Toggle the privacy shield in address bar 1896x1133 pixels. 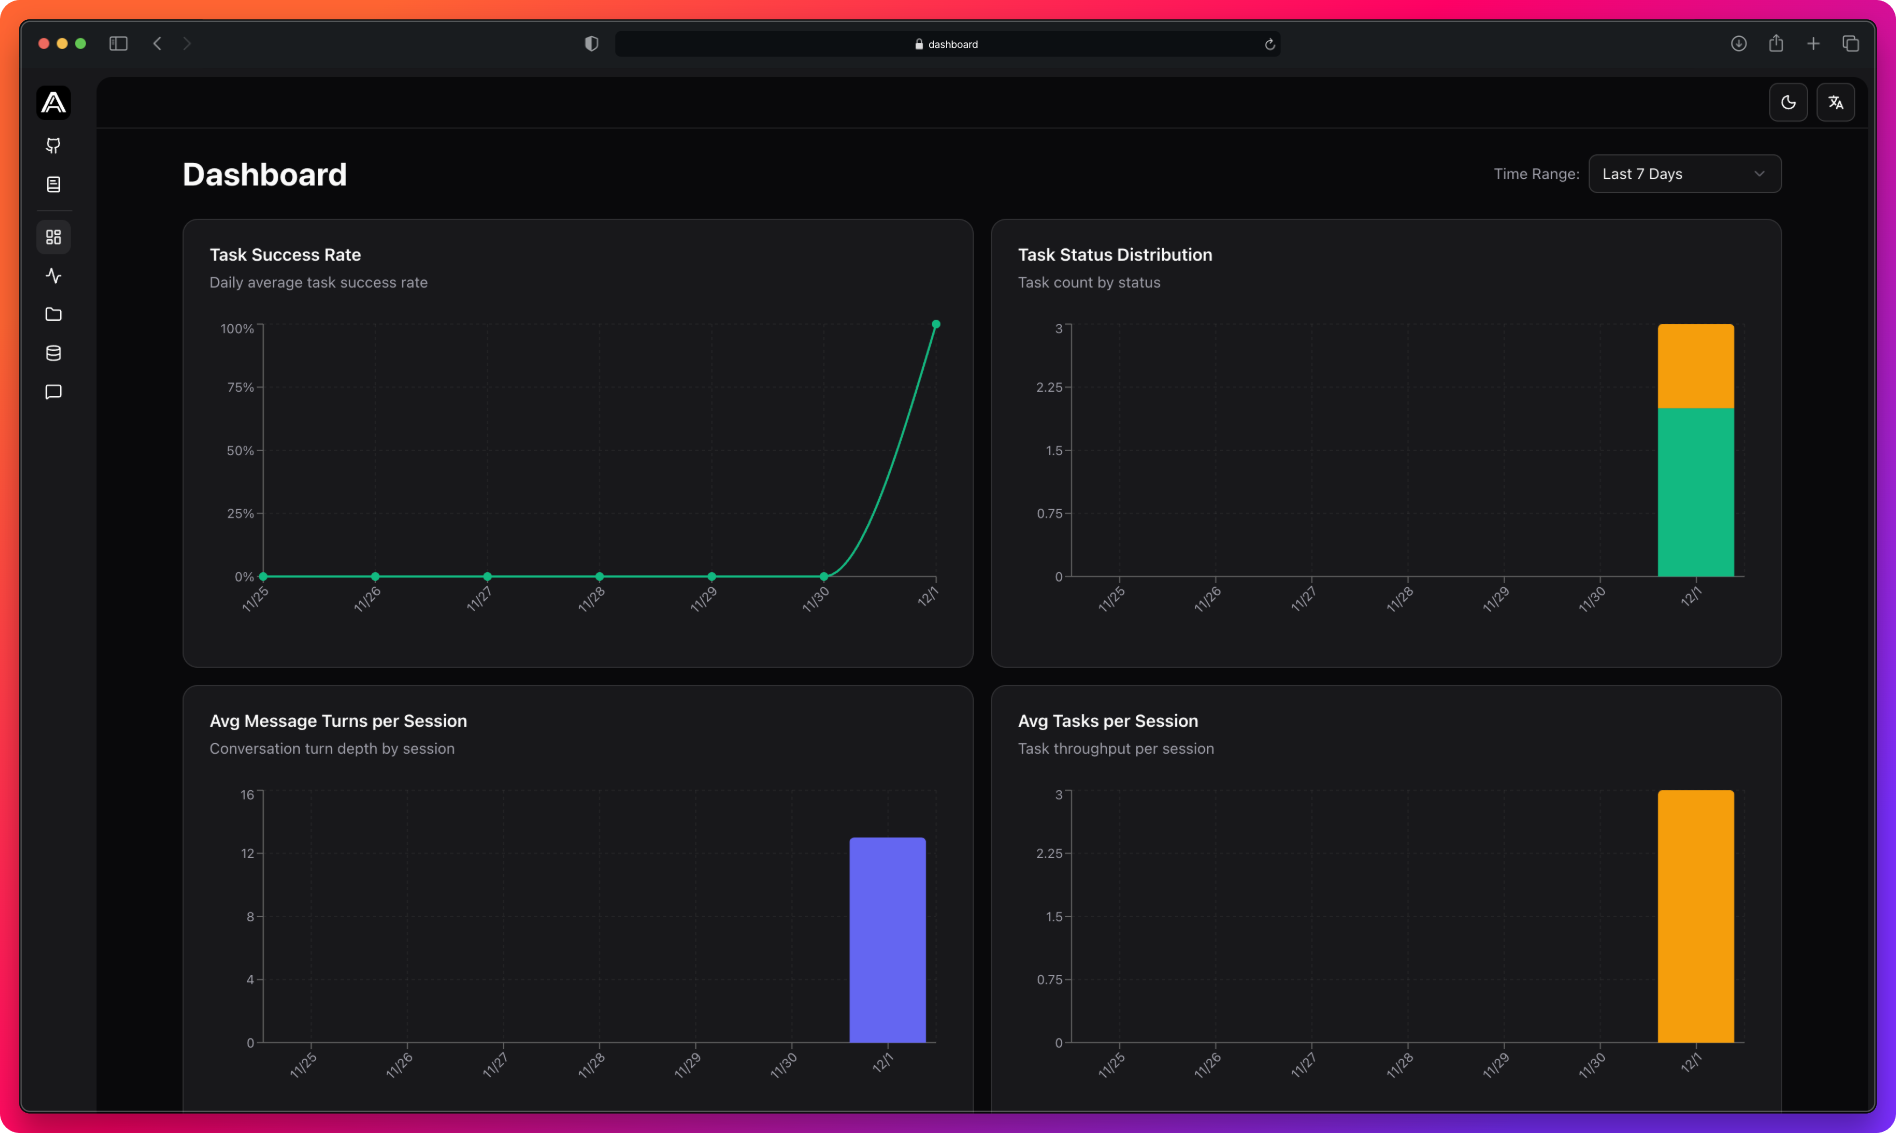pyautogui.click(x=591, y=43)
